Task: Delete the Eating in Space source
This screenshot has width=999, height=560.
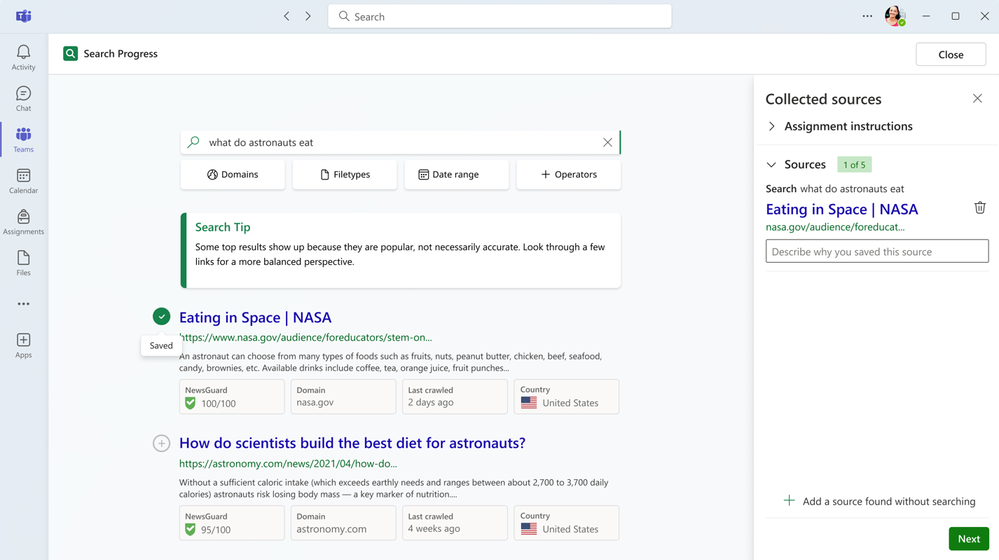Action: tap(980, 208)
